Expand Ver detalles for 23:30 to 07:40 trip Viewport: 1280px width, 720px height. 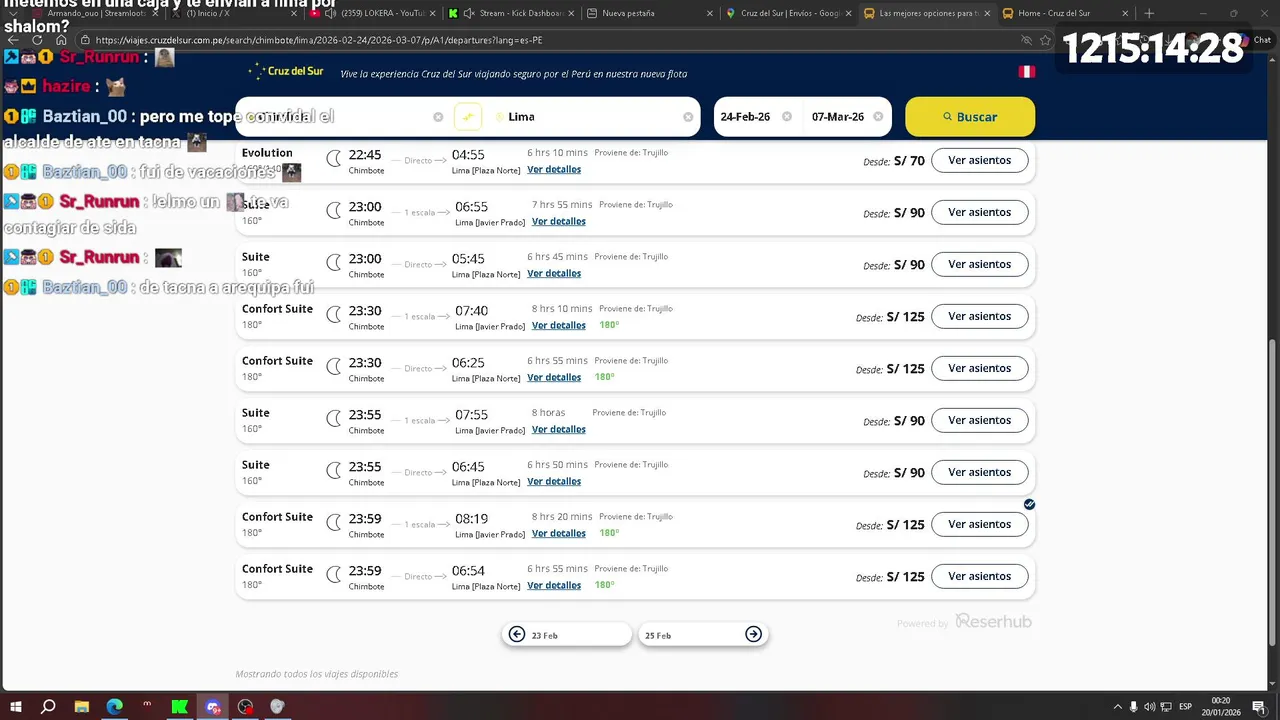coord(558,326)
